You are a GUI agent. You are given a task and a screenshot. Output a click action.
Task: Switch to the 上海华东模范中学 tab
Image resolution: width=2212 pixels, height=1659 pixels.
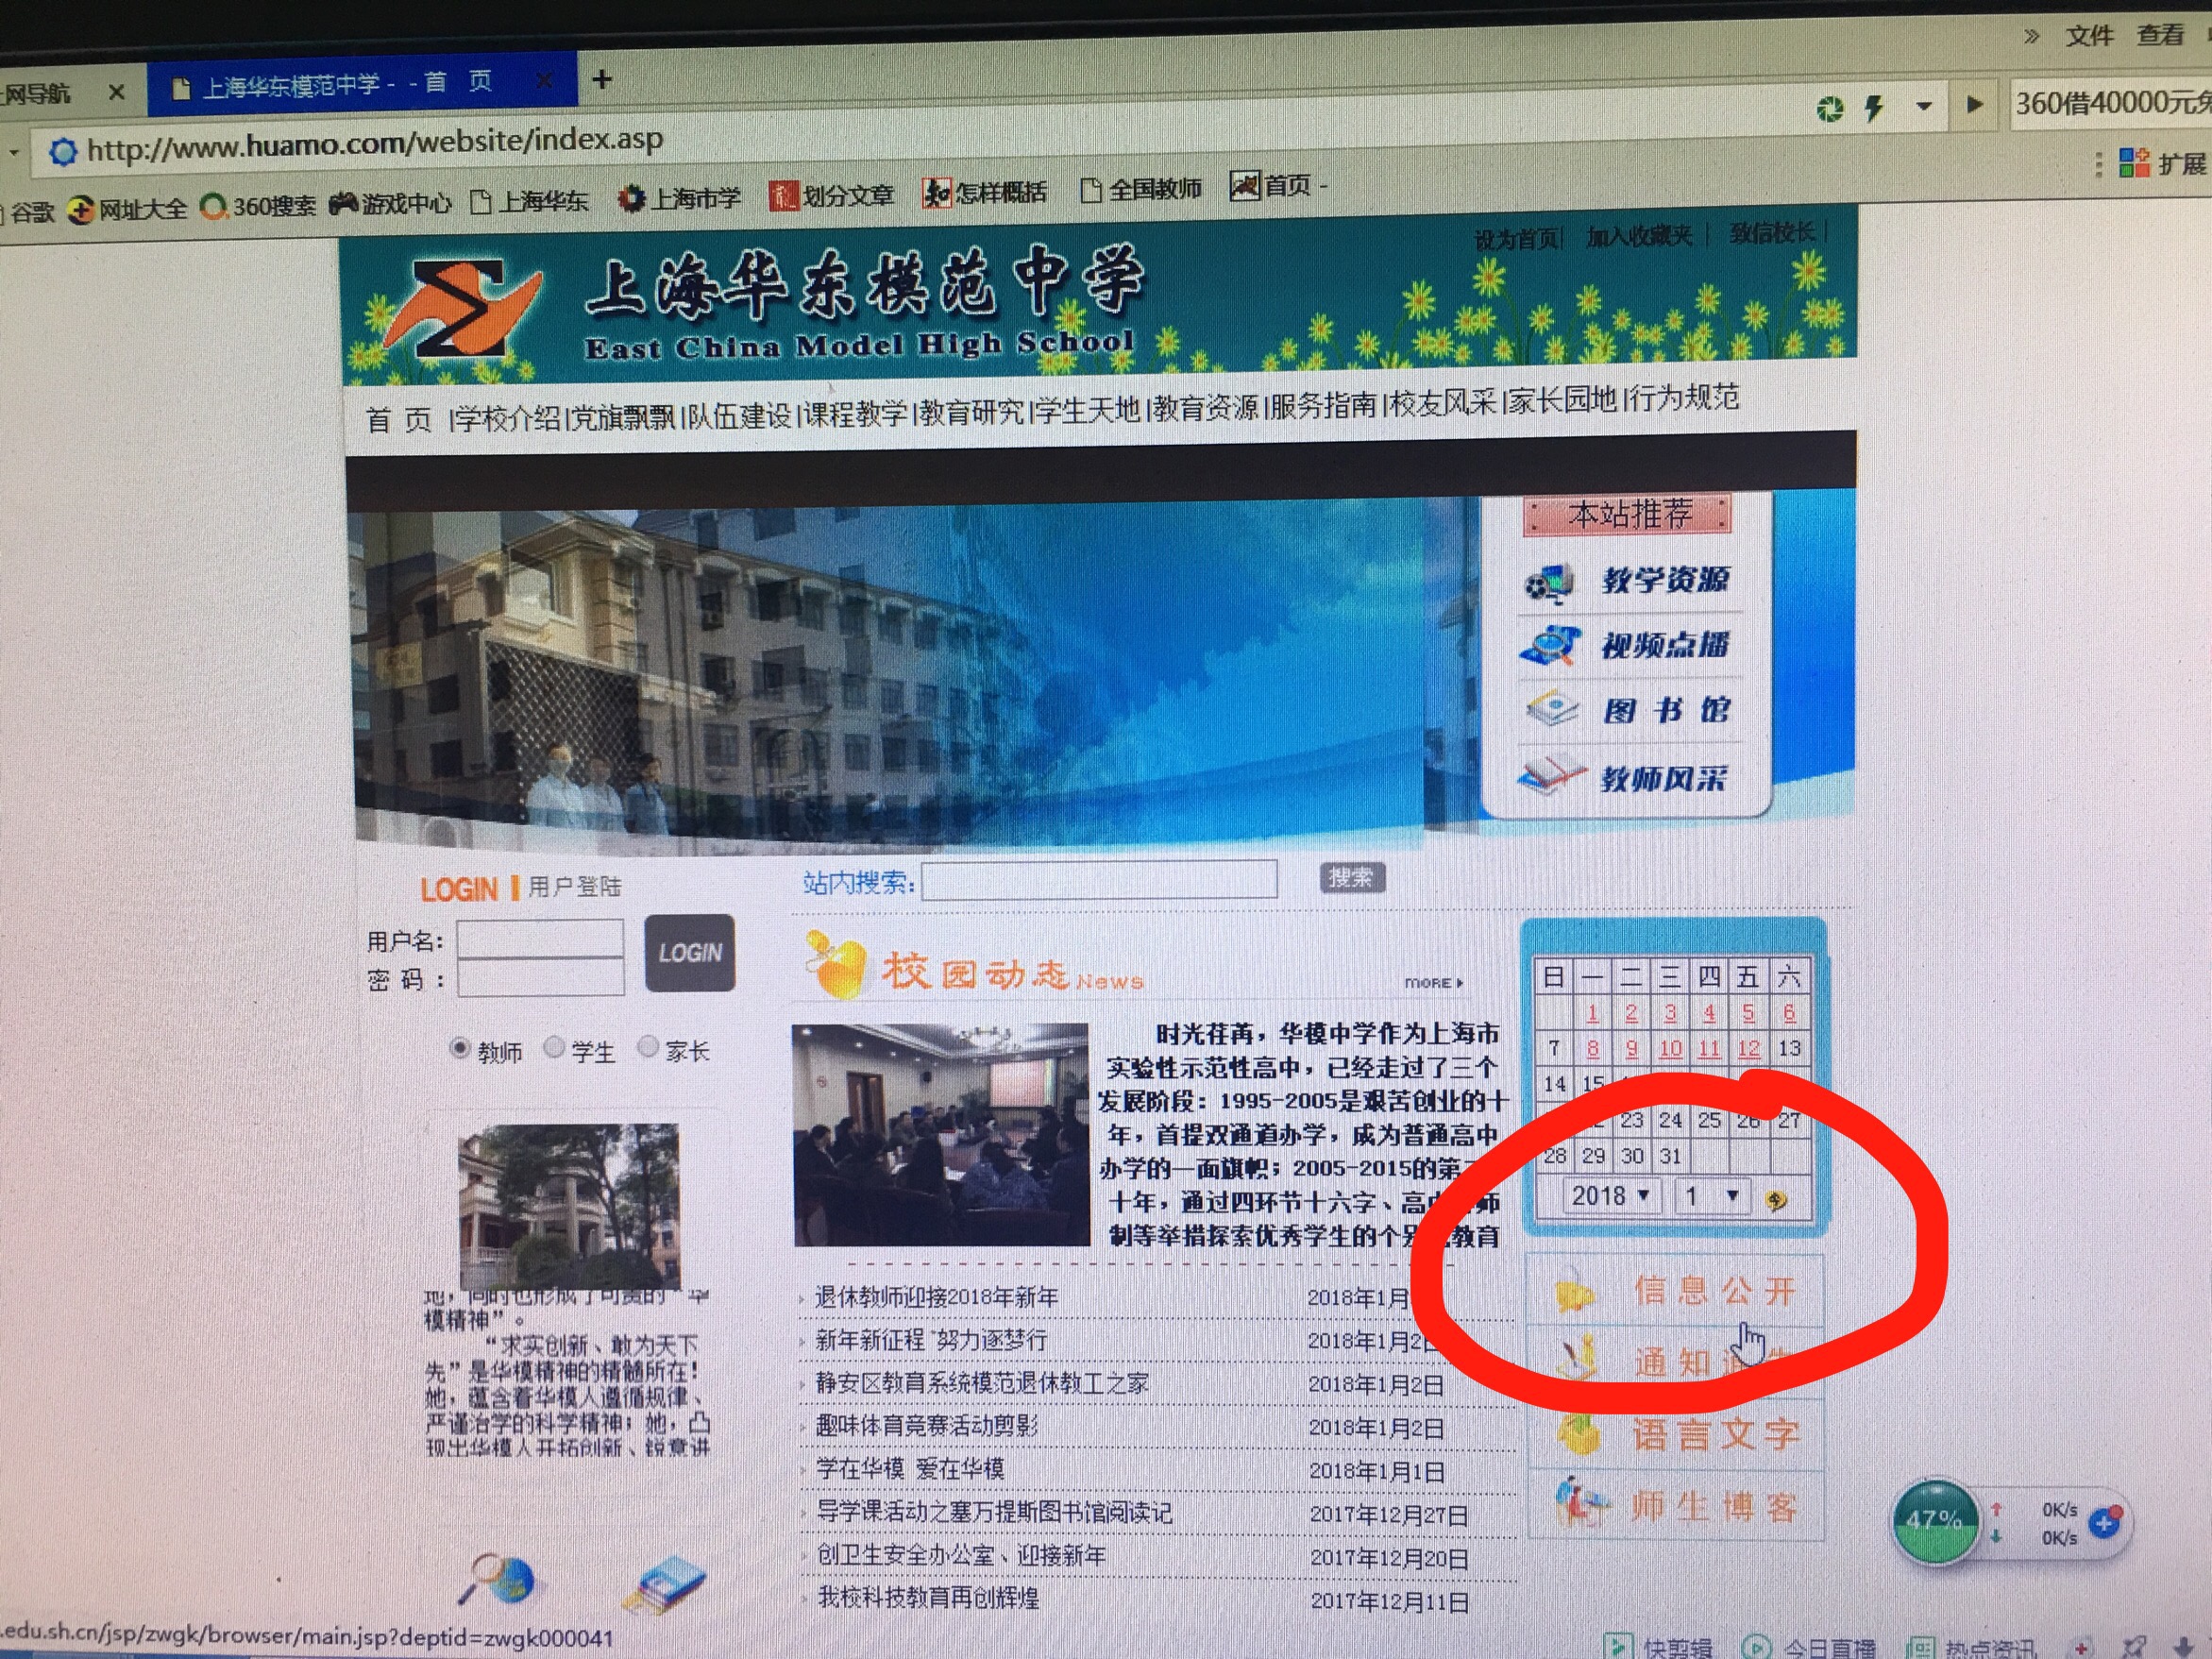tap(362, 84)
